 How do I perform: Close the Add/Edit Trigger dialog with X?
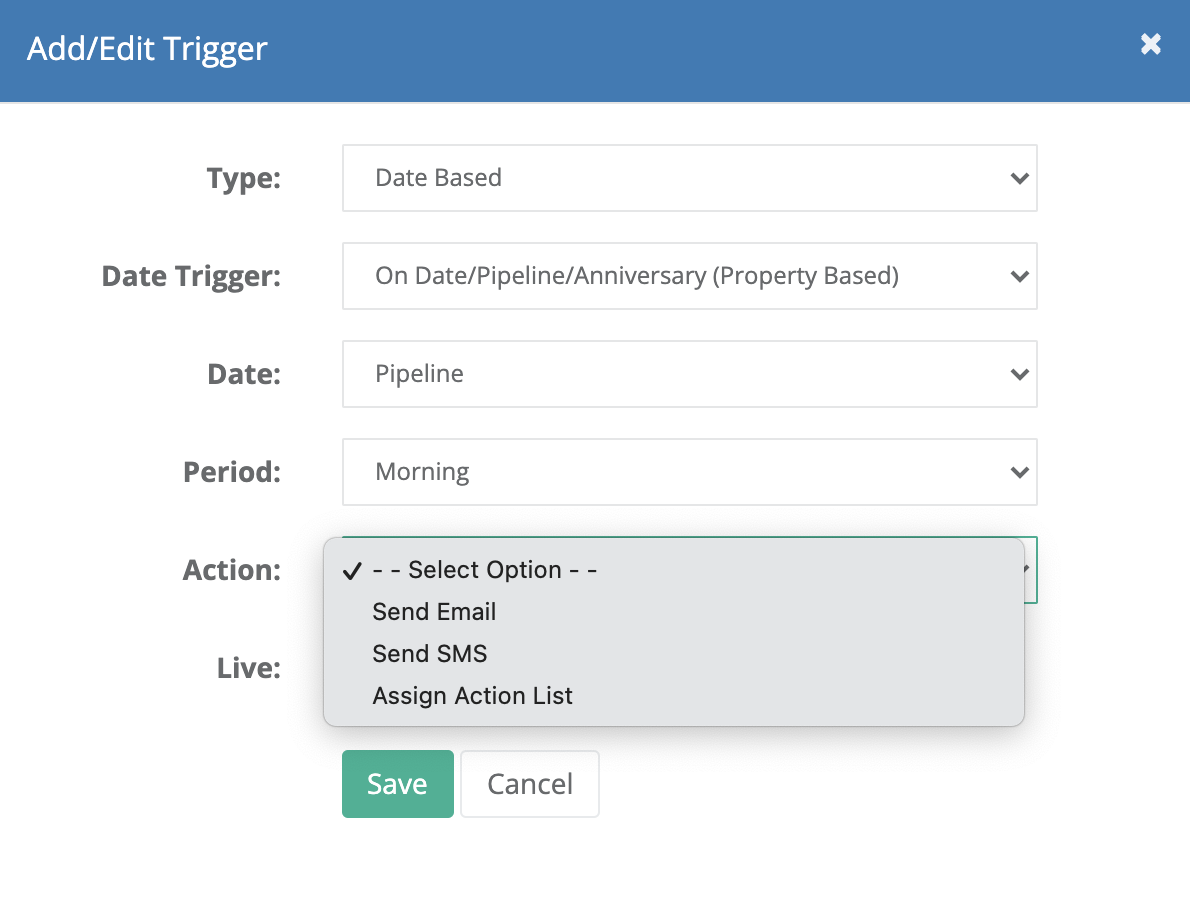(x=1151, y=44)
